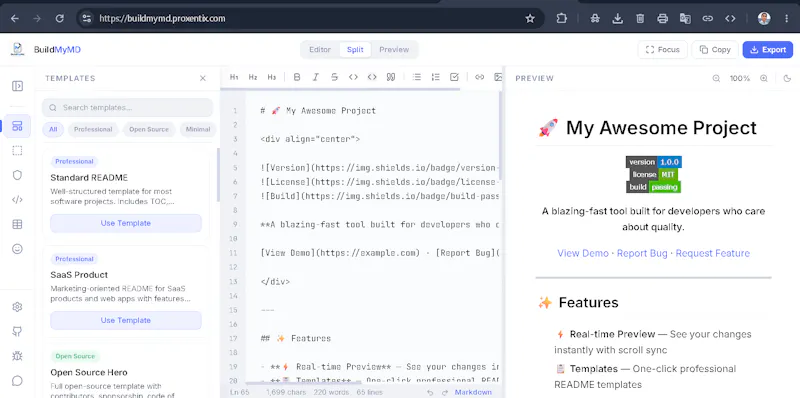Screen dimensions: 800x398
Task: Filter templates by All
Action: [x=53, y=130]
